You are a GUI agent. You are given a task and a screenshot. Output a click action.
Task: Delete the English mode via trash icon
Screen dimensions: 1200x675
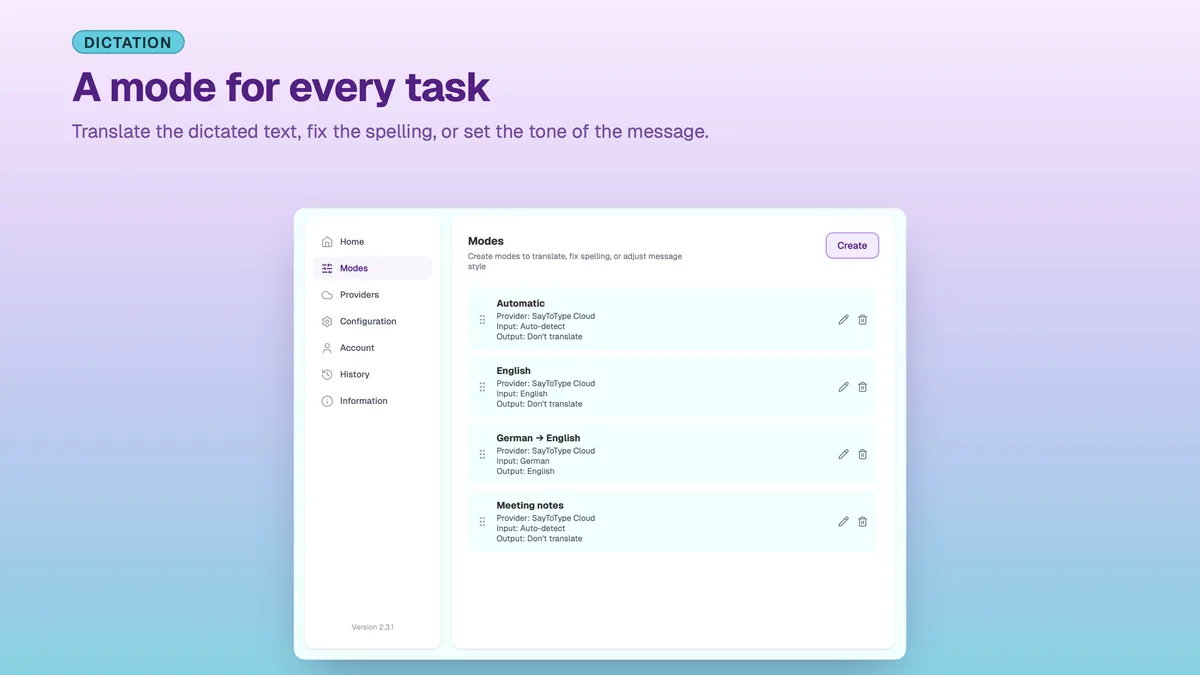point(862,387)
